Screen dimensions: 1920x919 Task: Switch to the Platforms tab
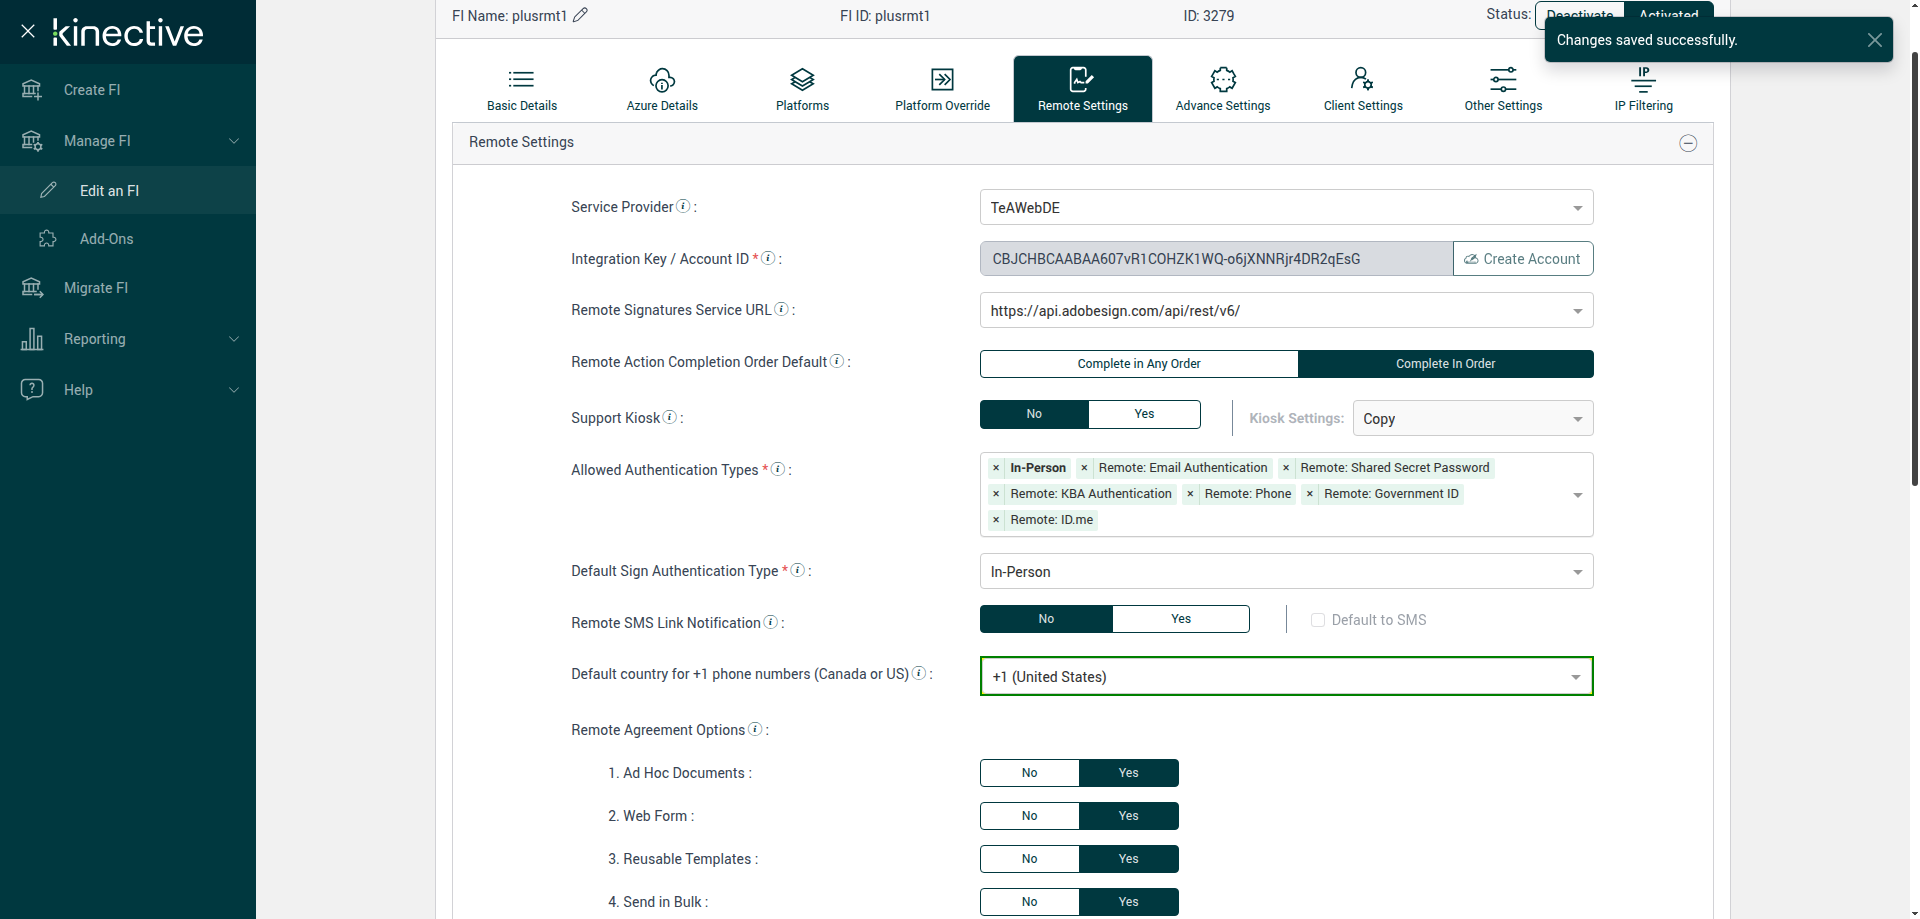pos(802,89)
